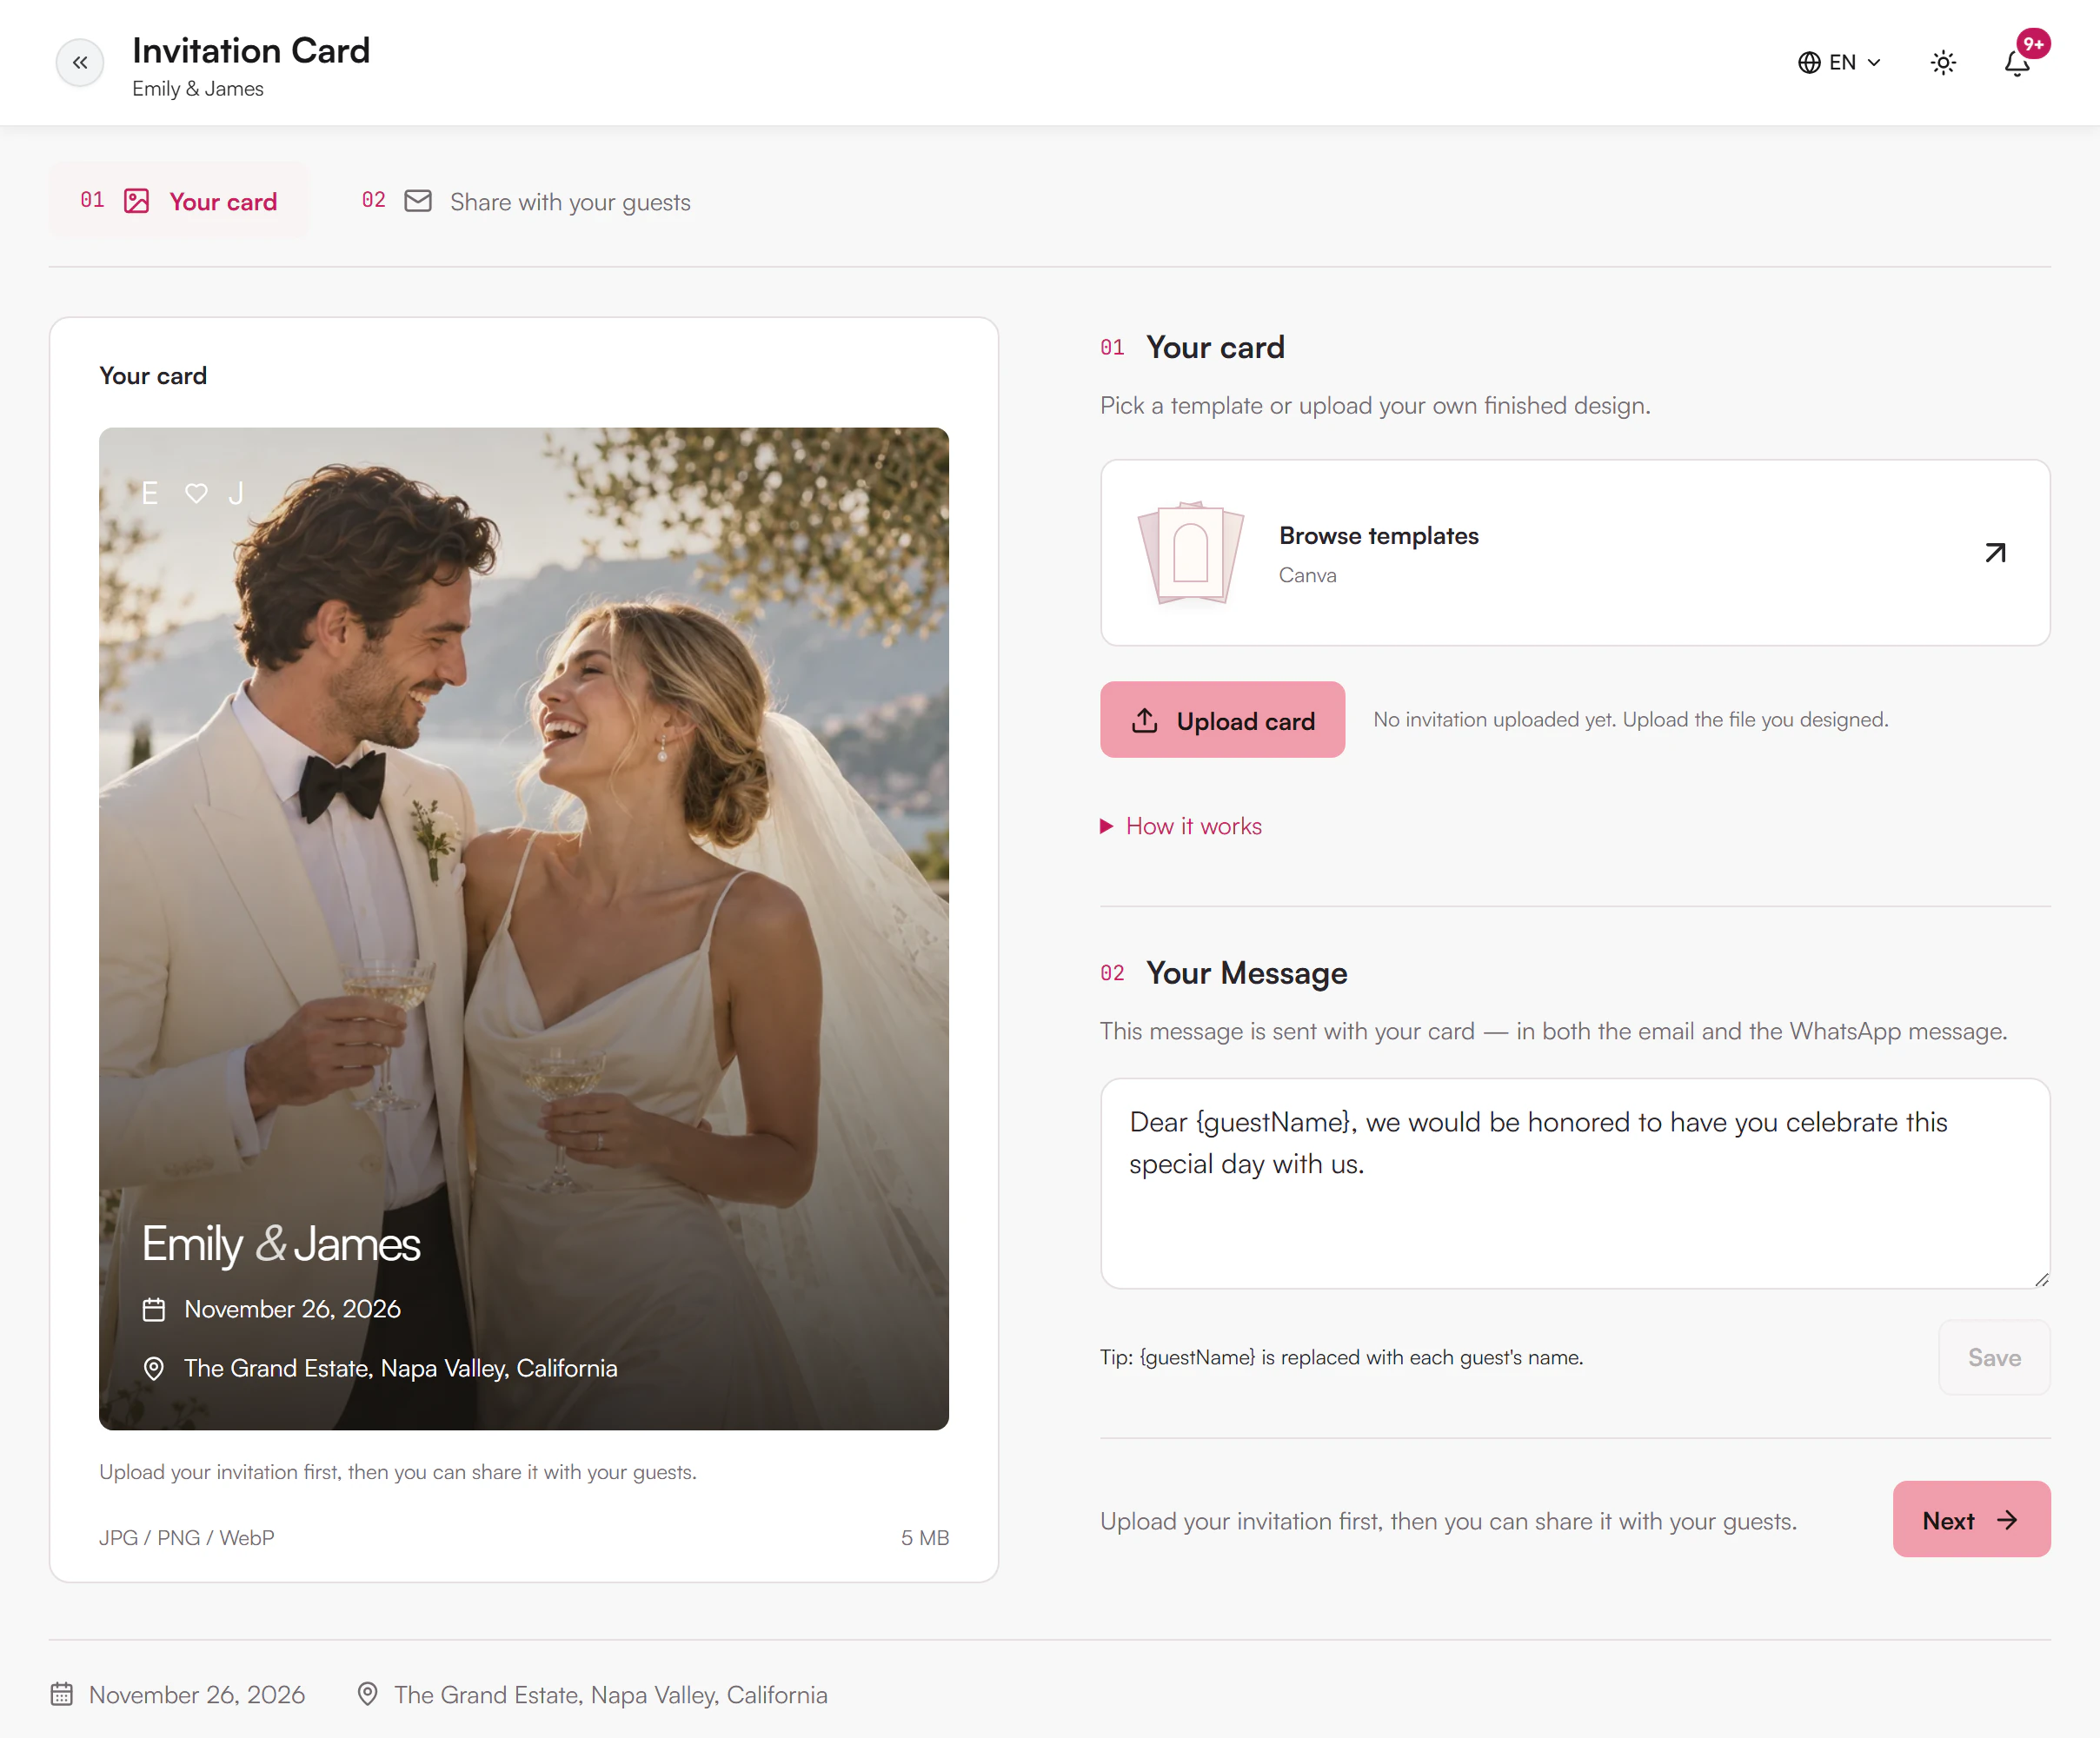Click the Next button
Viewport: 2100px width, 1738px height.
coord(1971,1519)
